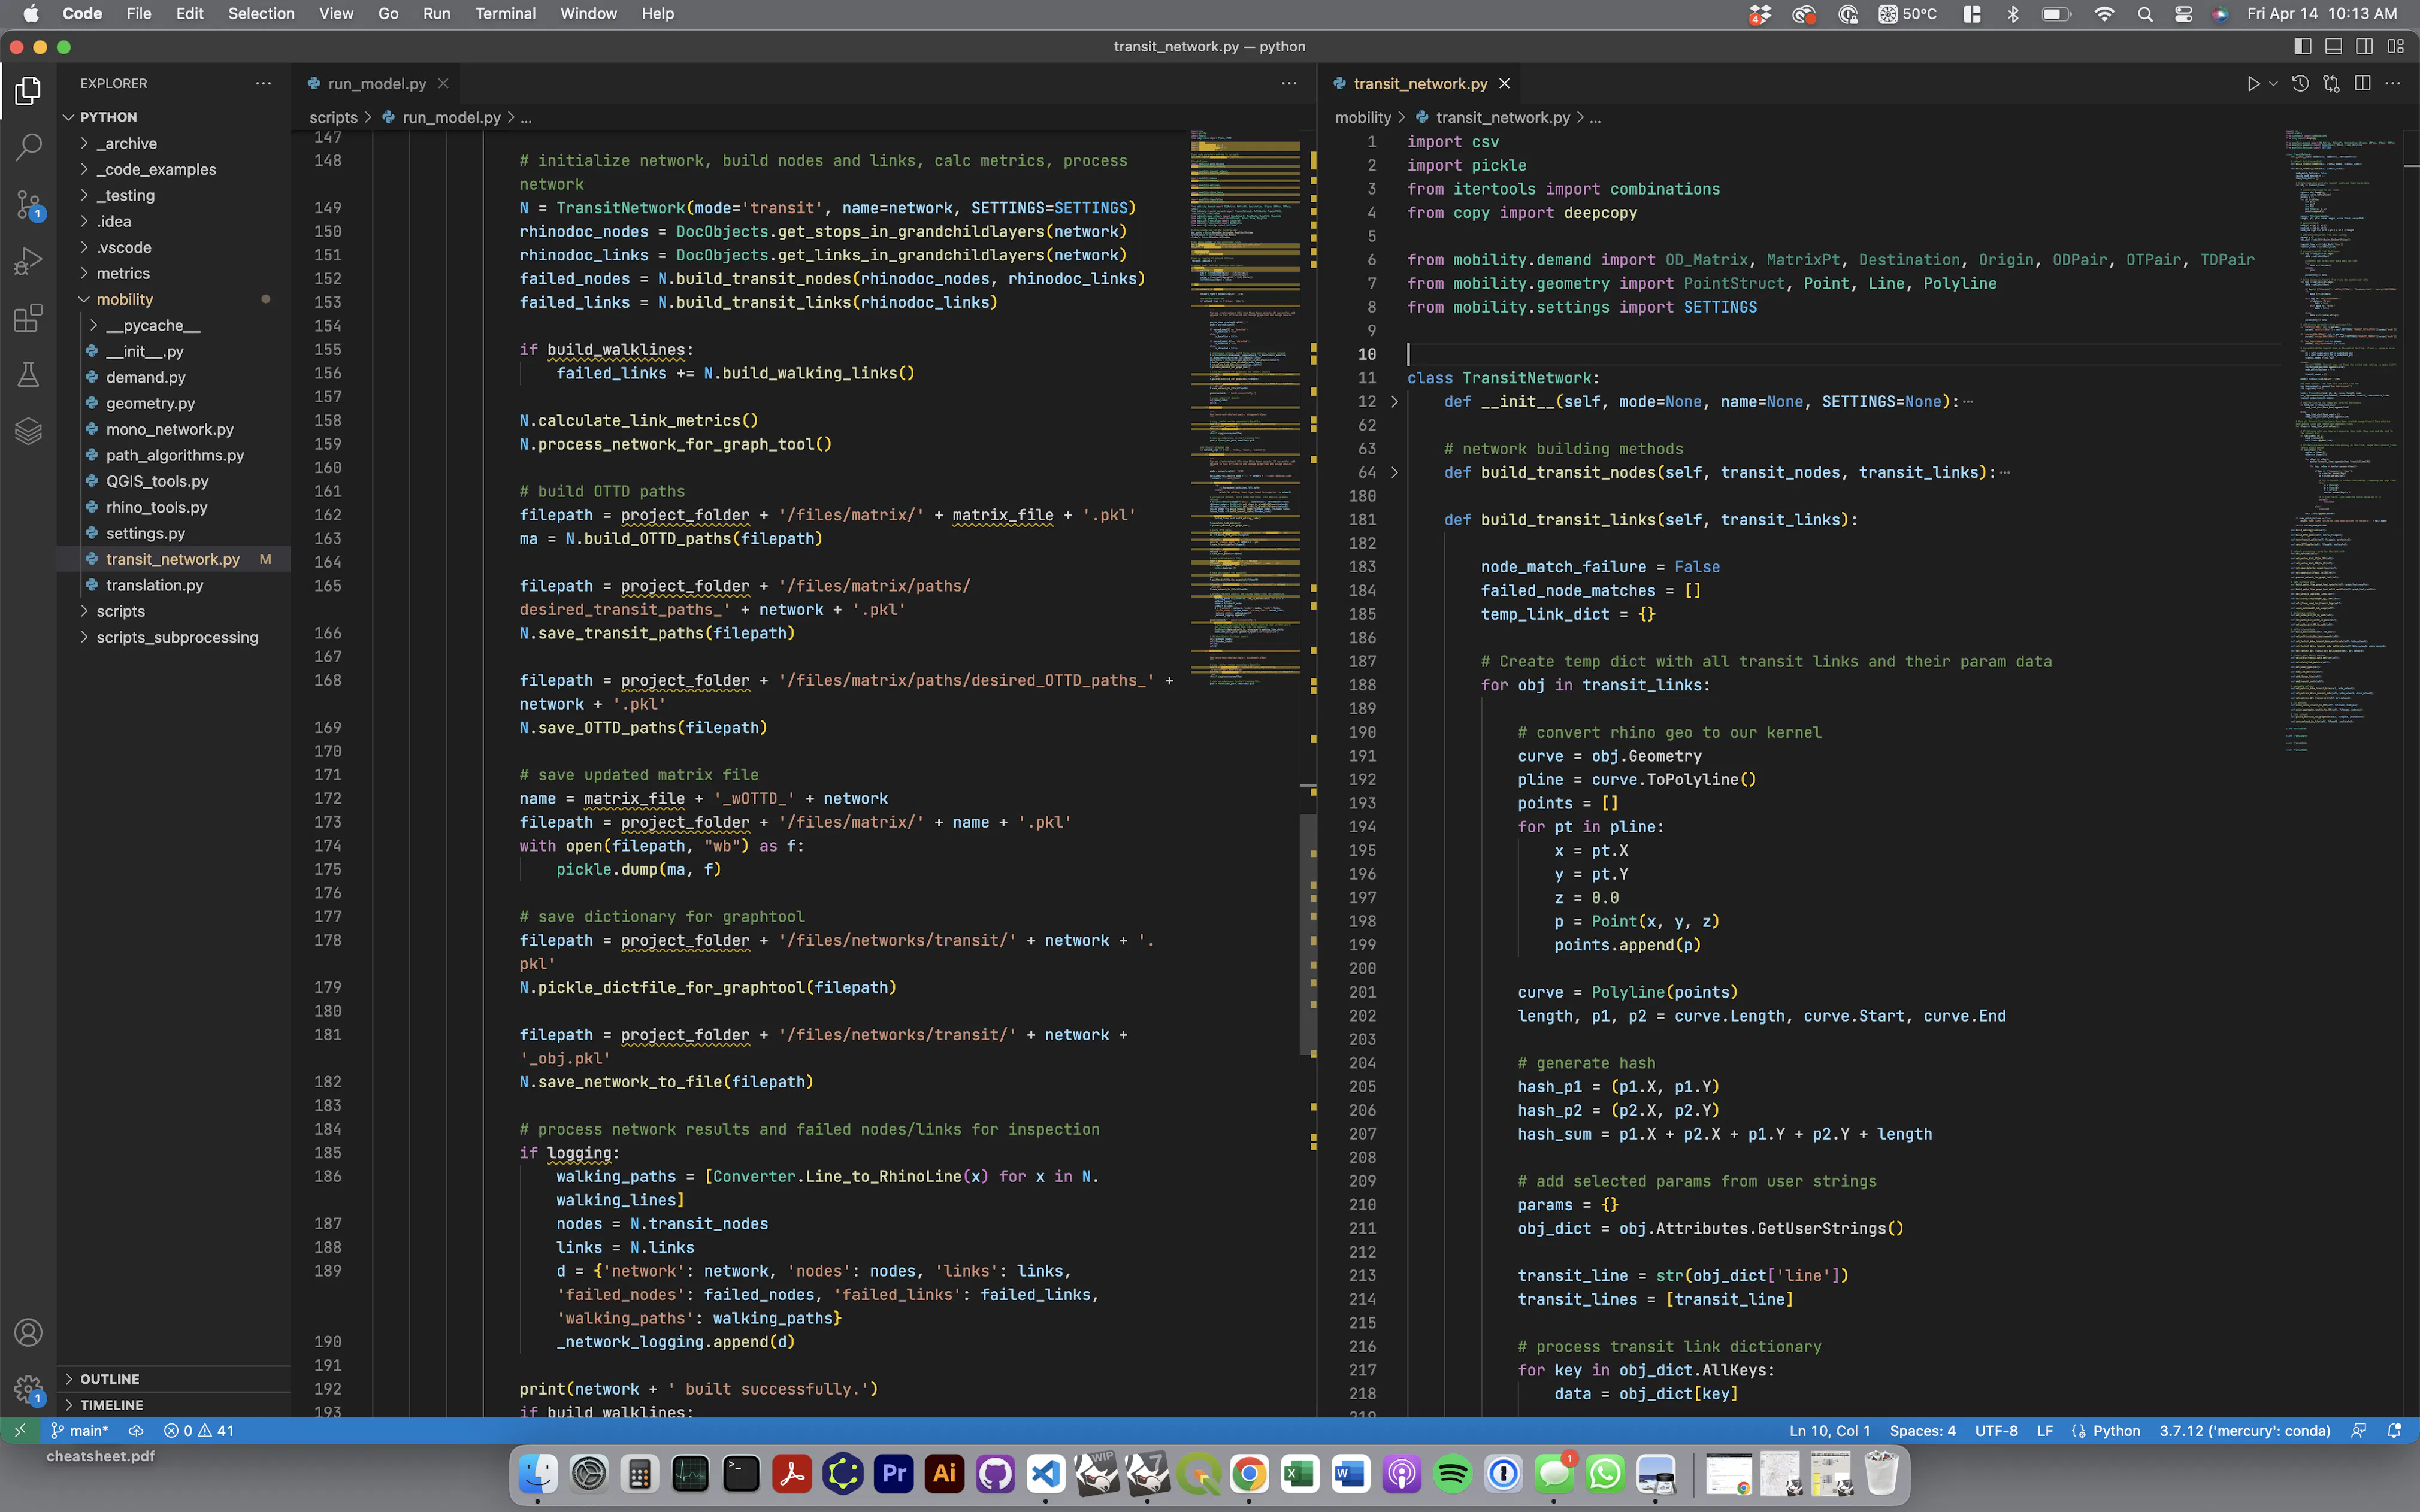
Task: Toggle the Primary Side Bar layout button
Action: [2302, 46]
